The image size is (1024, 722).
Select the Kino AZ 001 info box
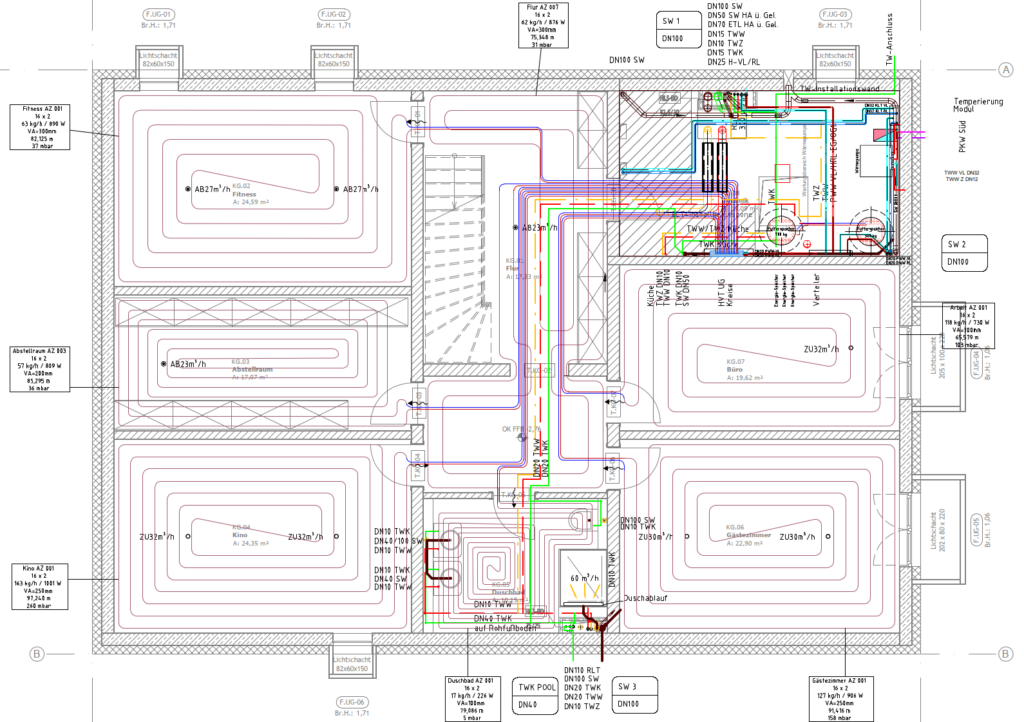[x=40, y=587]
